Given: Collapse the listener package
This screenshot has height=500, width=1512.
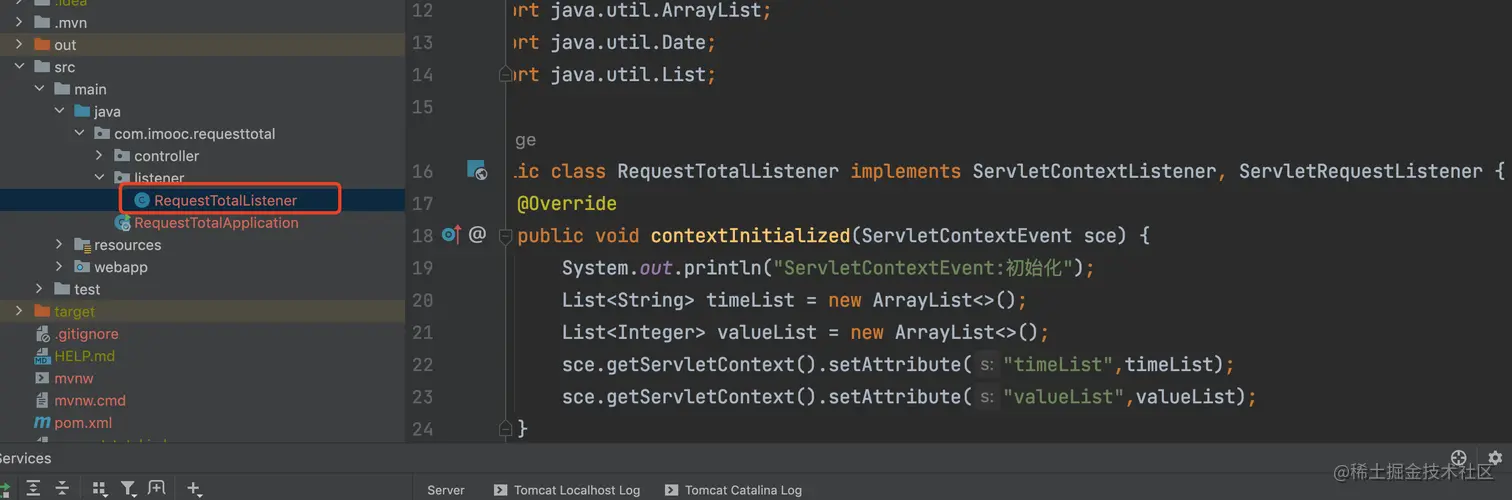Looking at the screenshot, I should coord(99,178).
